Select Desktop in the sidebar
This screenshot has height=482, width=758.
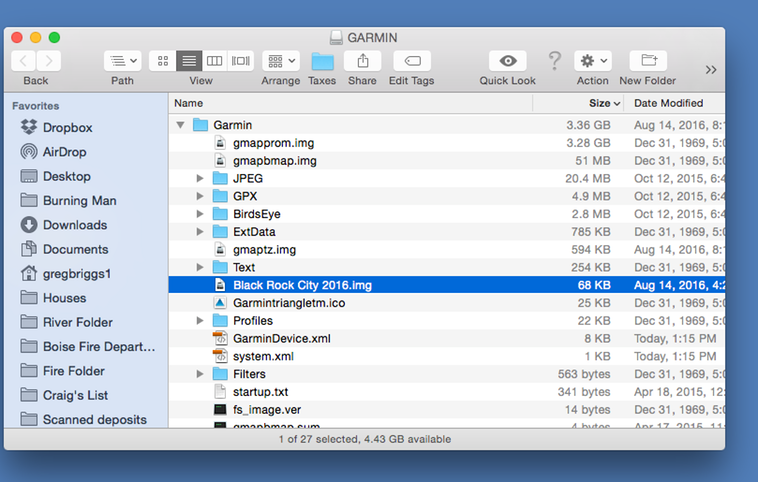pyautogui.click(x=67, y=176)
